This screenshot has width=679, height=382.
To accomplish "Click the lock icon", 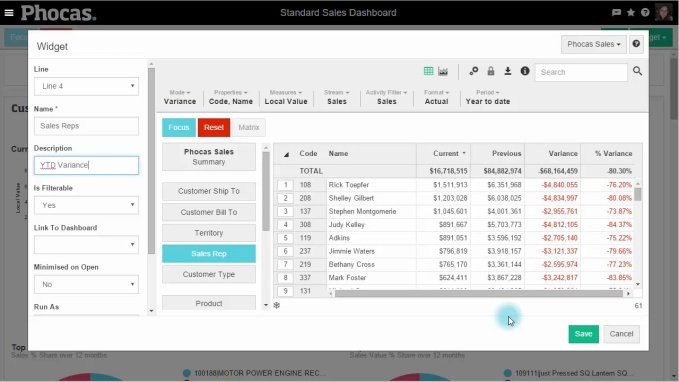I will pos(491,71).
